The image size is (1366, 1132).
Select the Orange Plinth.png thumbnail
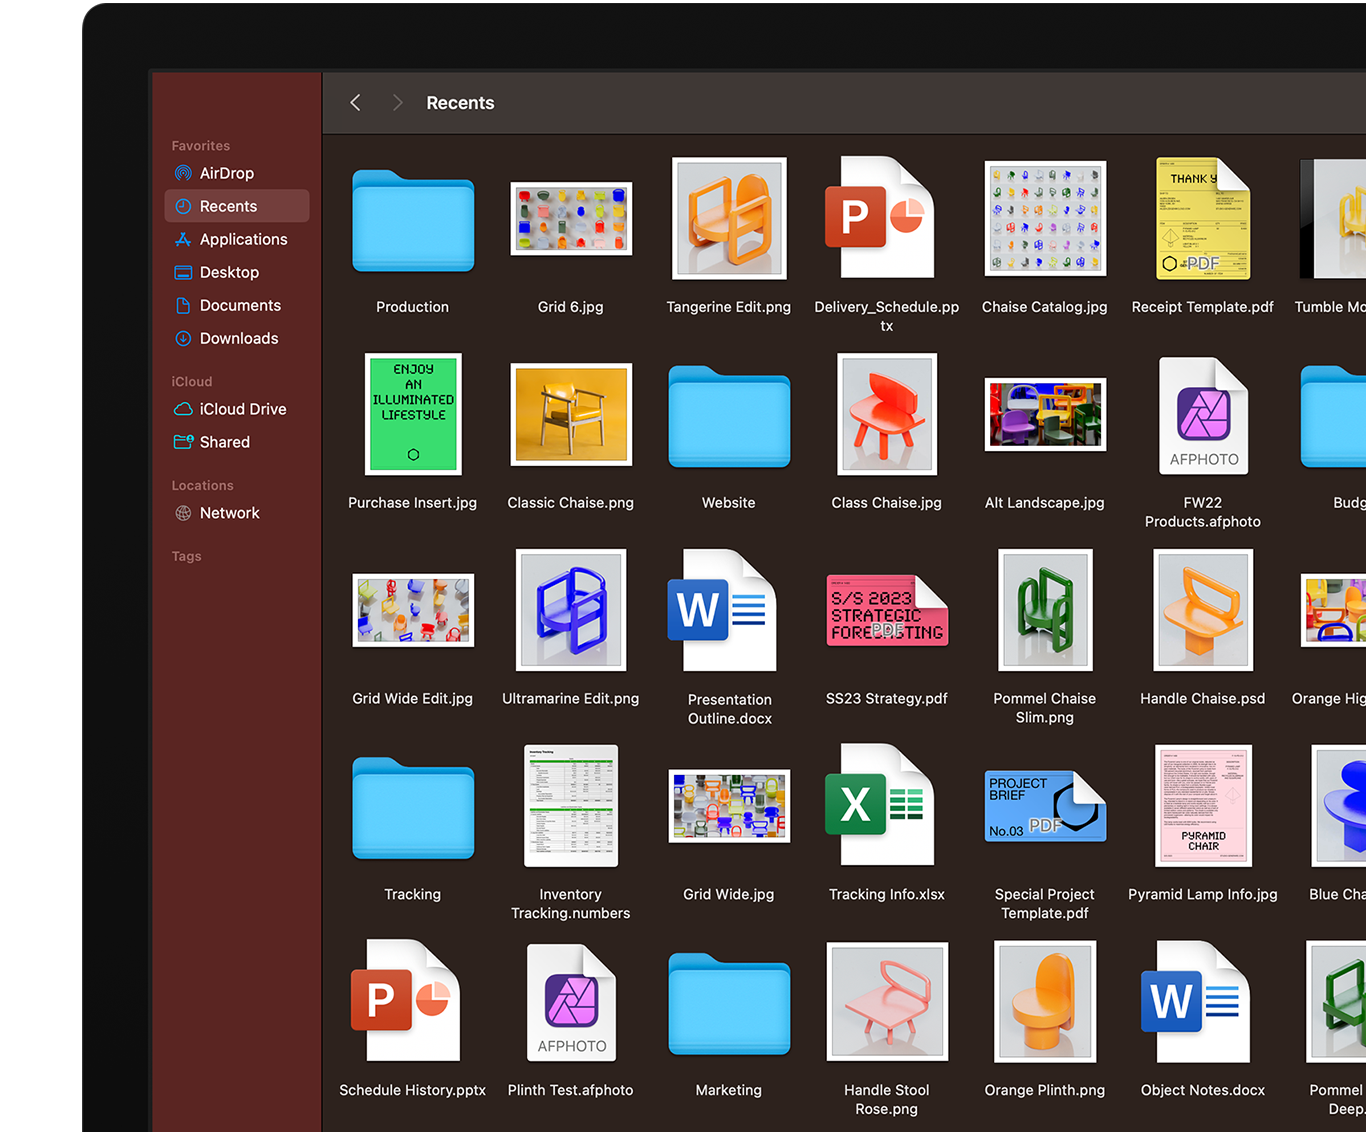[x=1045, y=1002]
